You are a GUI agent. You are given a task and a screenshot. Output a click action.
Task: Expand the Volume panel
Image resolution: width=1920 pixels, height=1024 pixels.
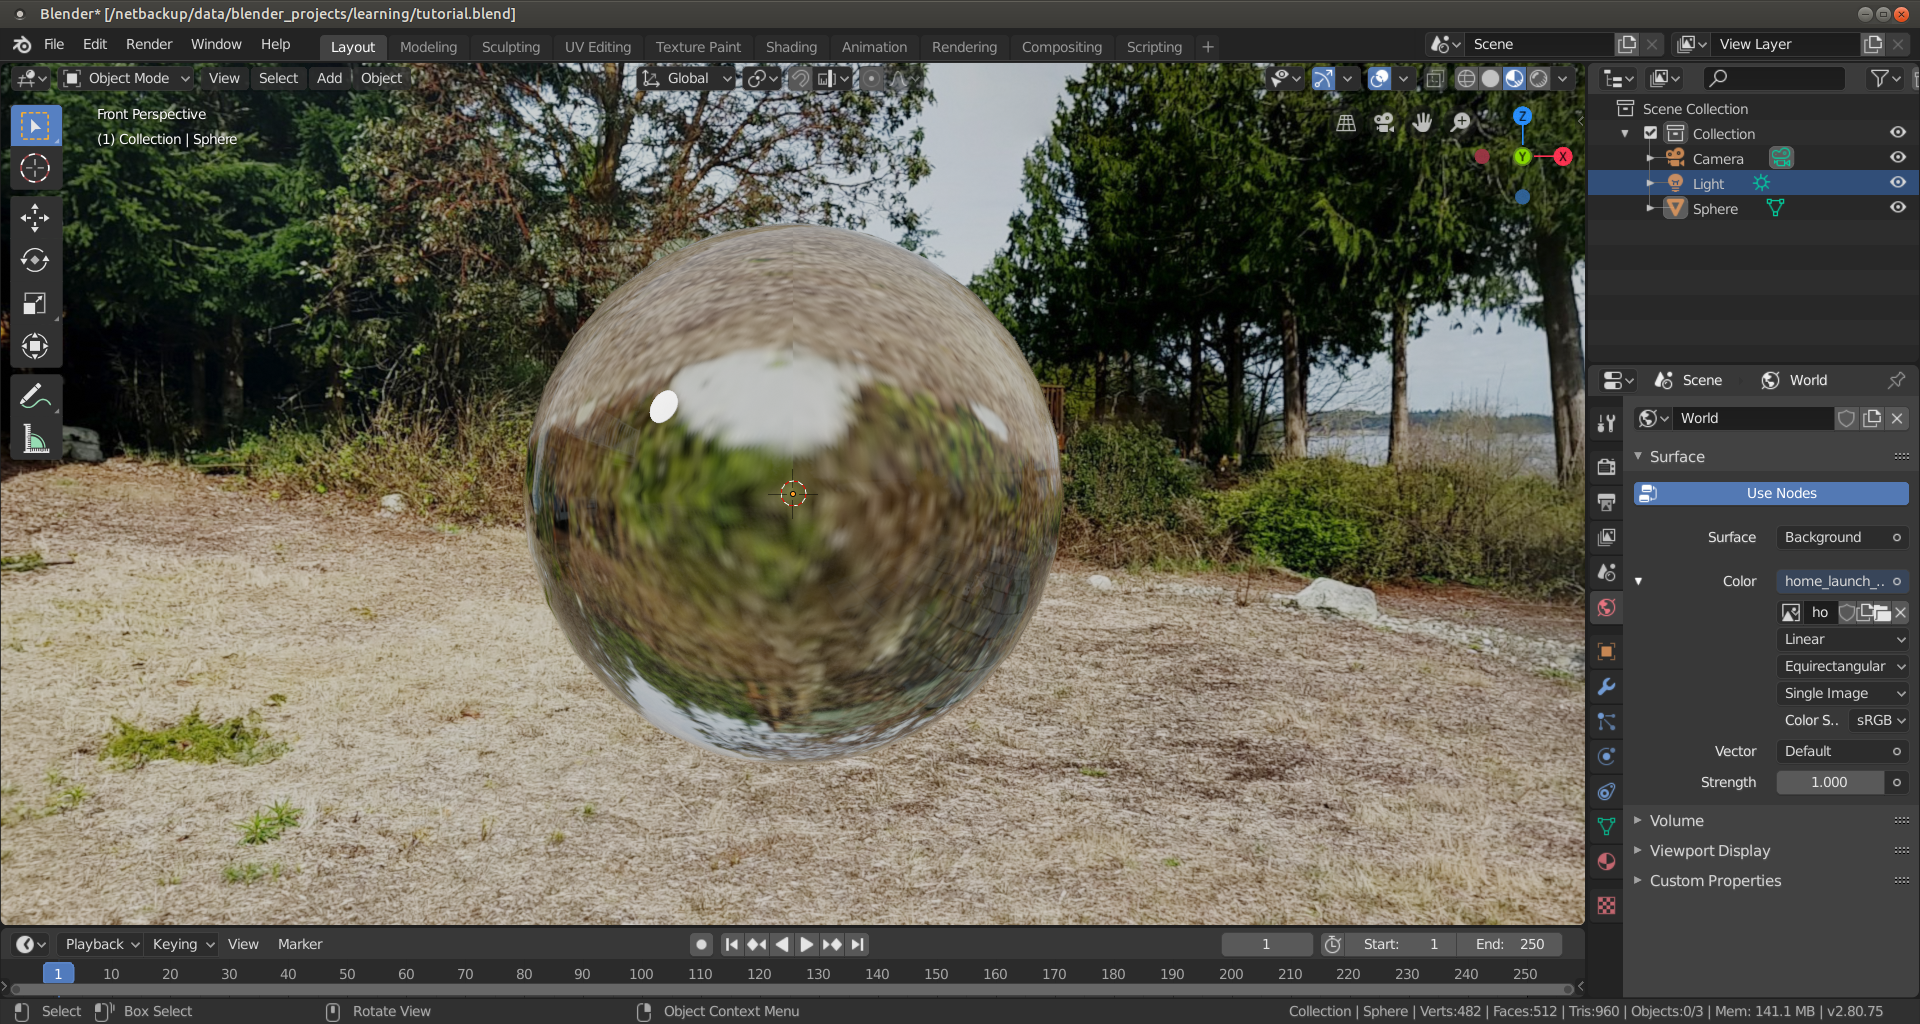pos(1676,821)
